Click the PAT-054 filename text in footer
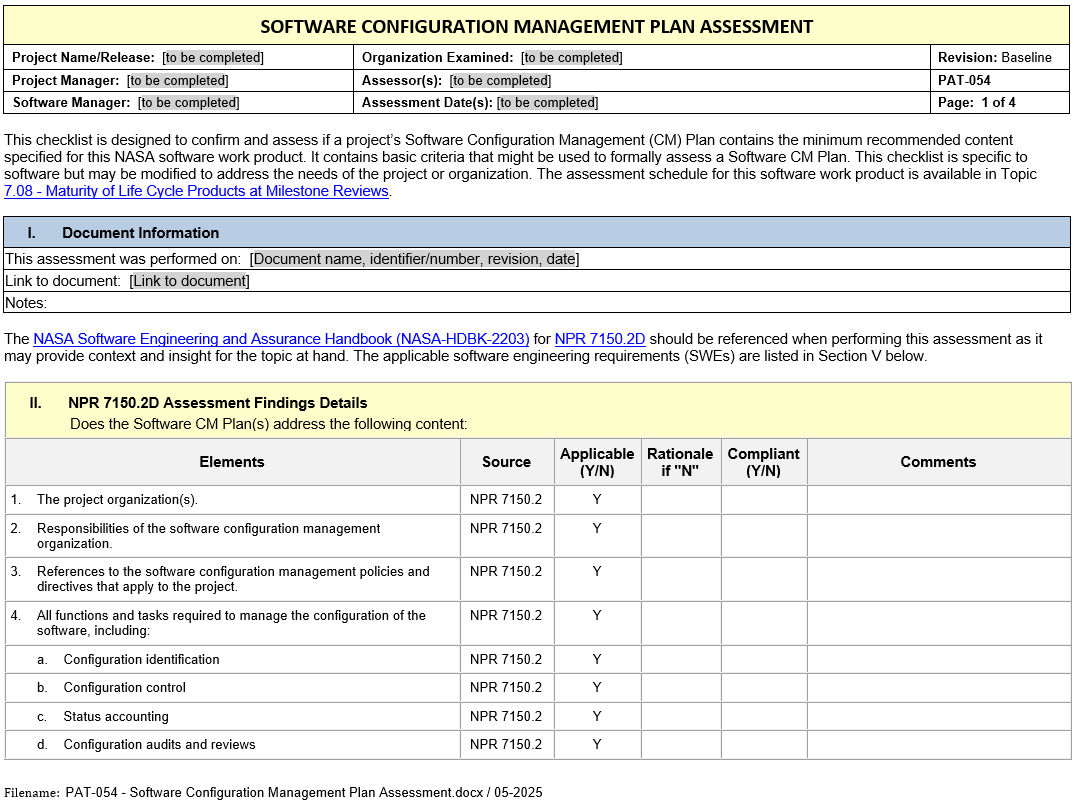 (304, 792)
